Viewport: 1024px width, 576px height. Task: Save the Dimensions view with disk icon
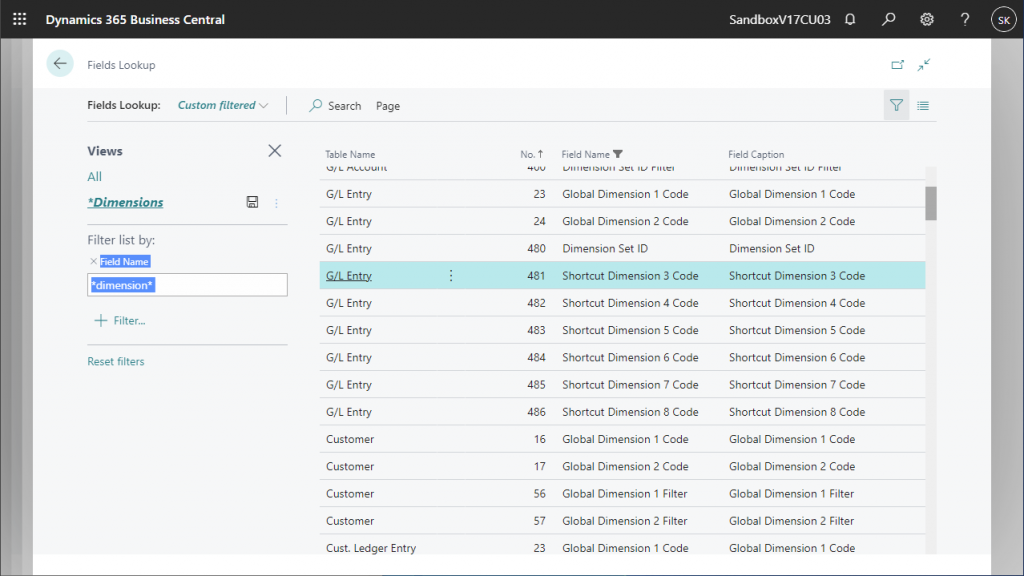252,202
